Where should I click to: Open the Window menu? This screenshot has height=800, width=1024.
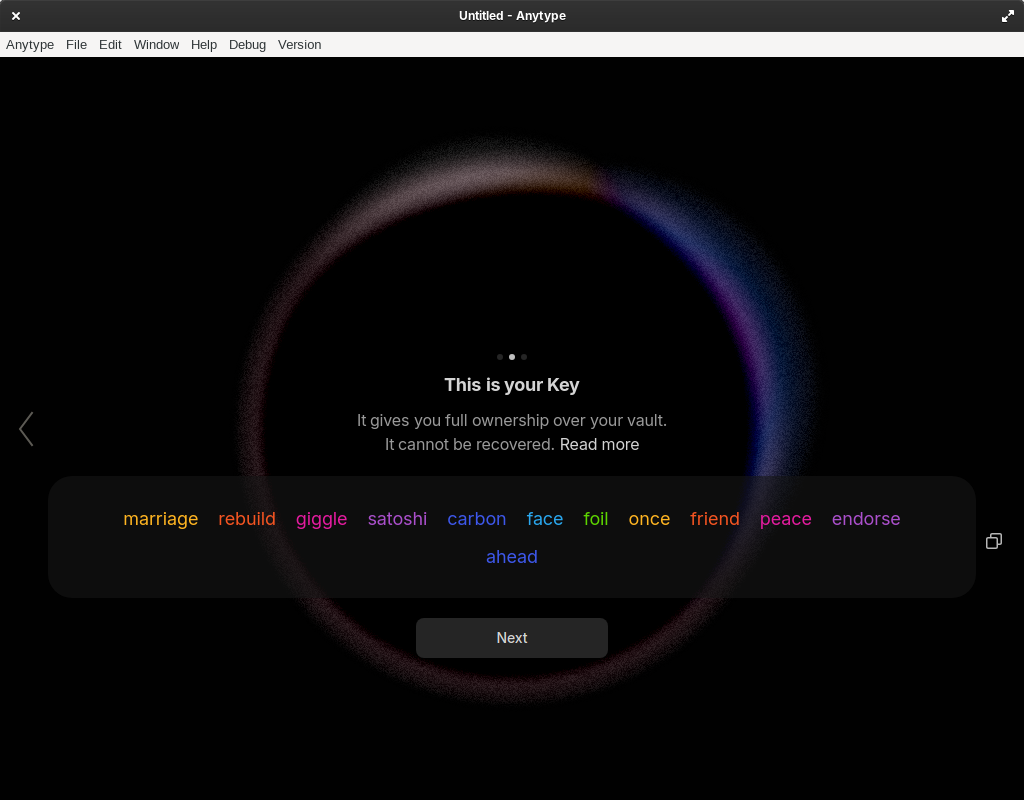(156, 44)
